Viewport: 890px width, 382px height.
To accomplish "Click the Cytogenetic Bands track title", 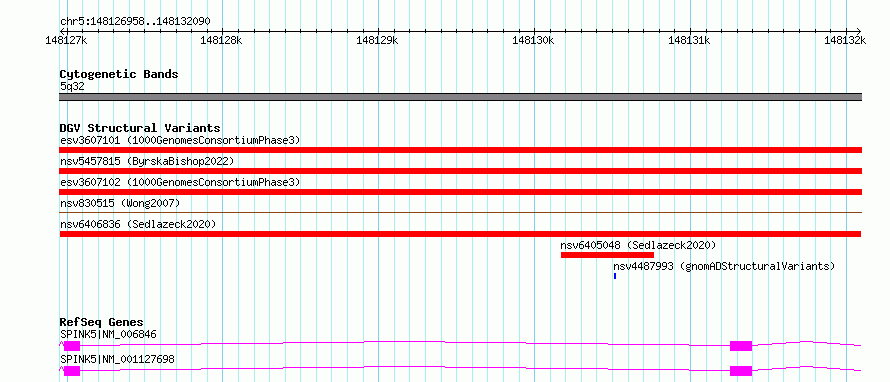I will (x=119, y=74).
